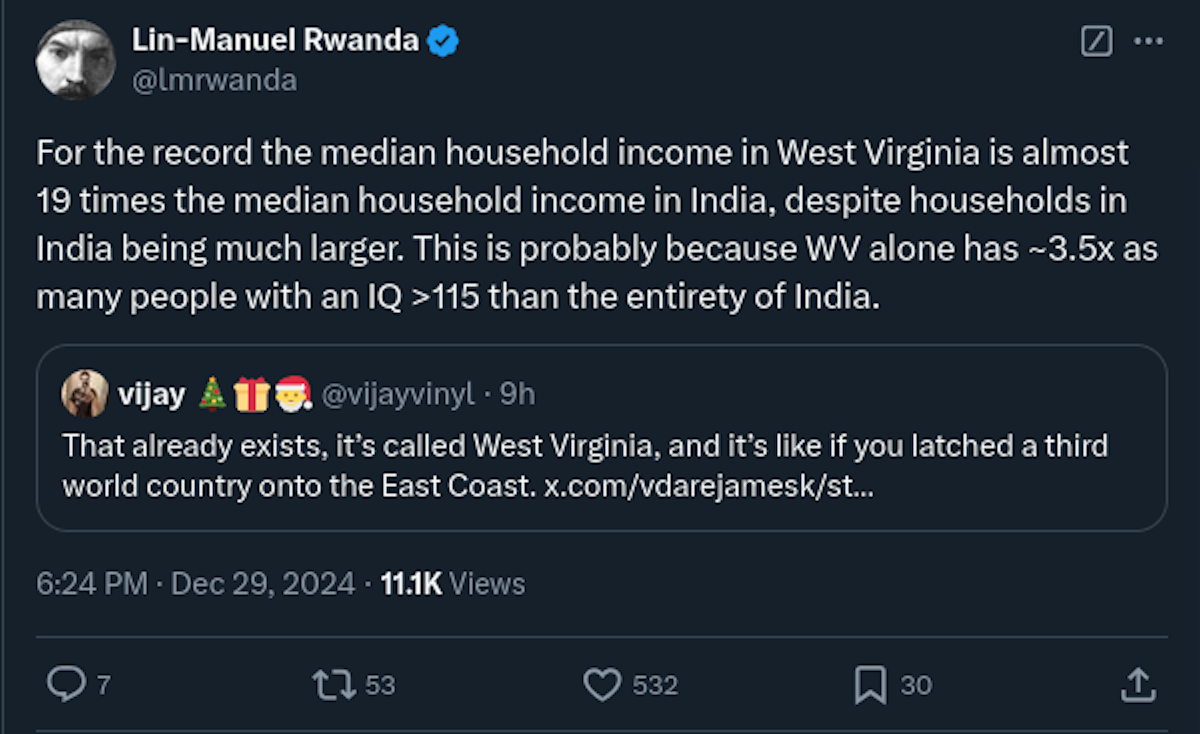
Task: Click vijay's avatar in the quoted post
Action: click(85, 394)
